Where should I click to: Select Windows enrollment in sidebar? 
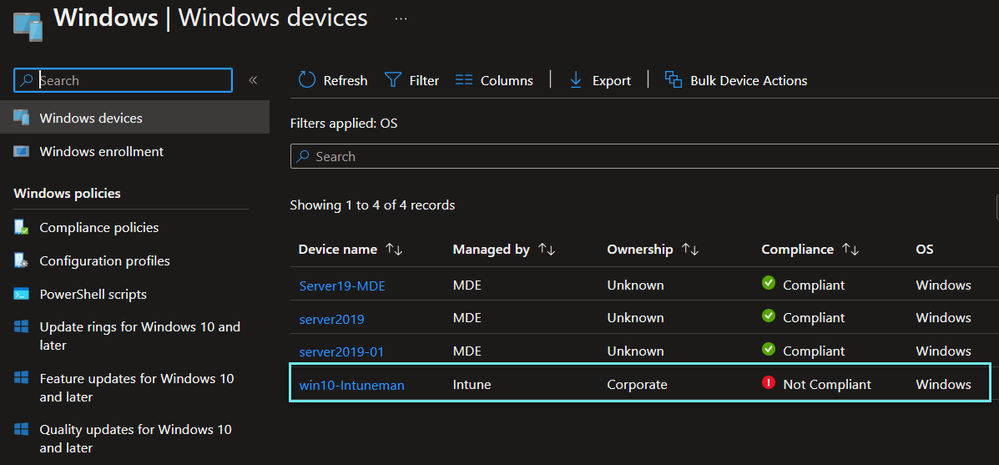[101, 151]
